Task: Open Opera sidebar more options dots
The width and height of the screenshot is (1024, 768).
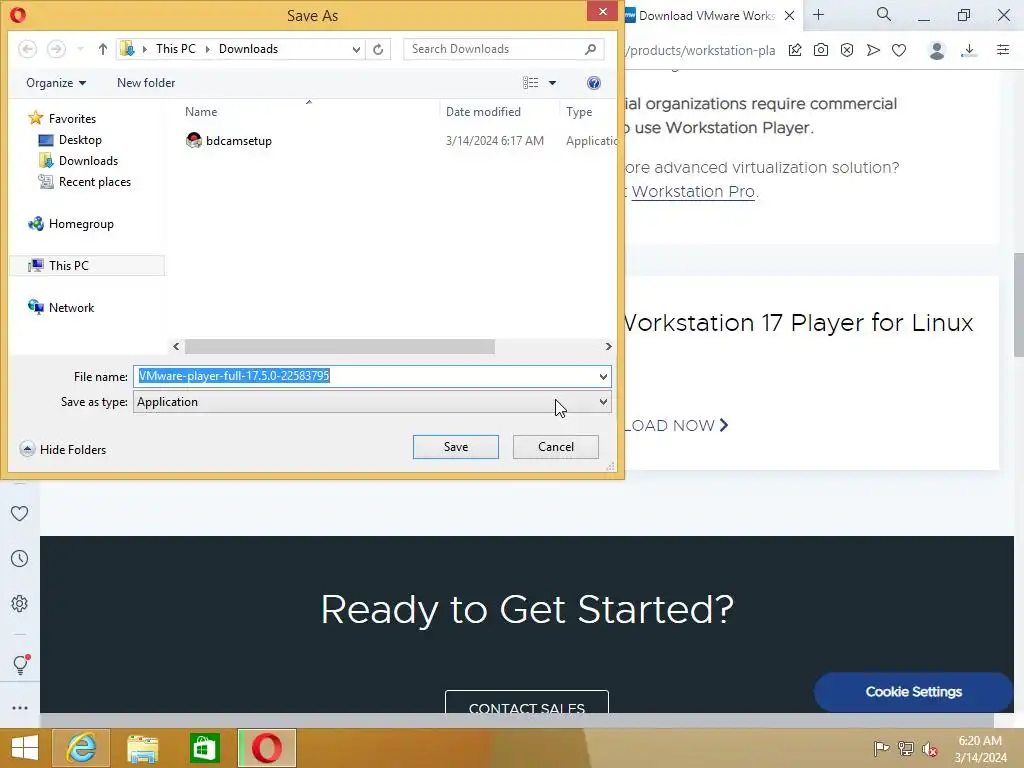Action: click(20, 708)
